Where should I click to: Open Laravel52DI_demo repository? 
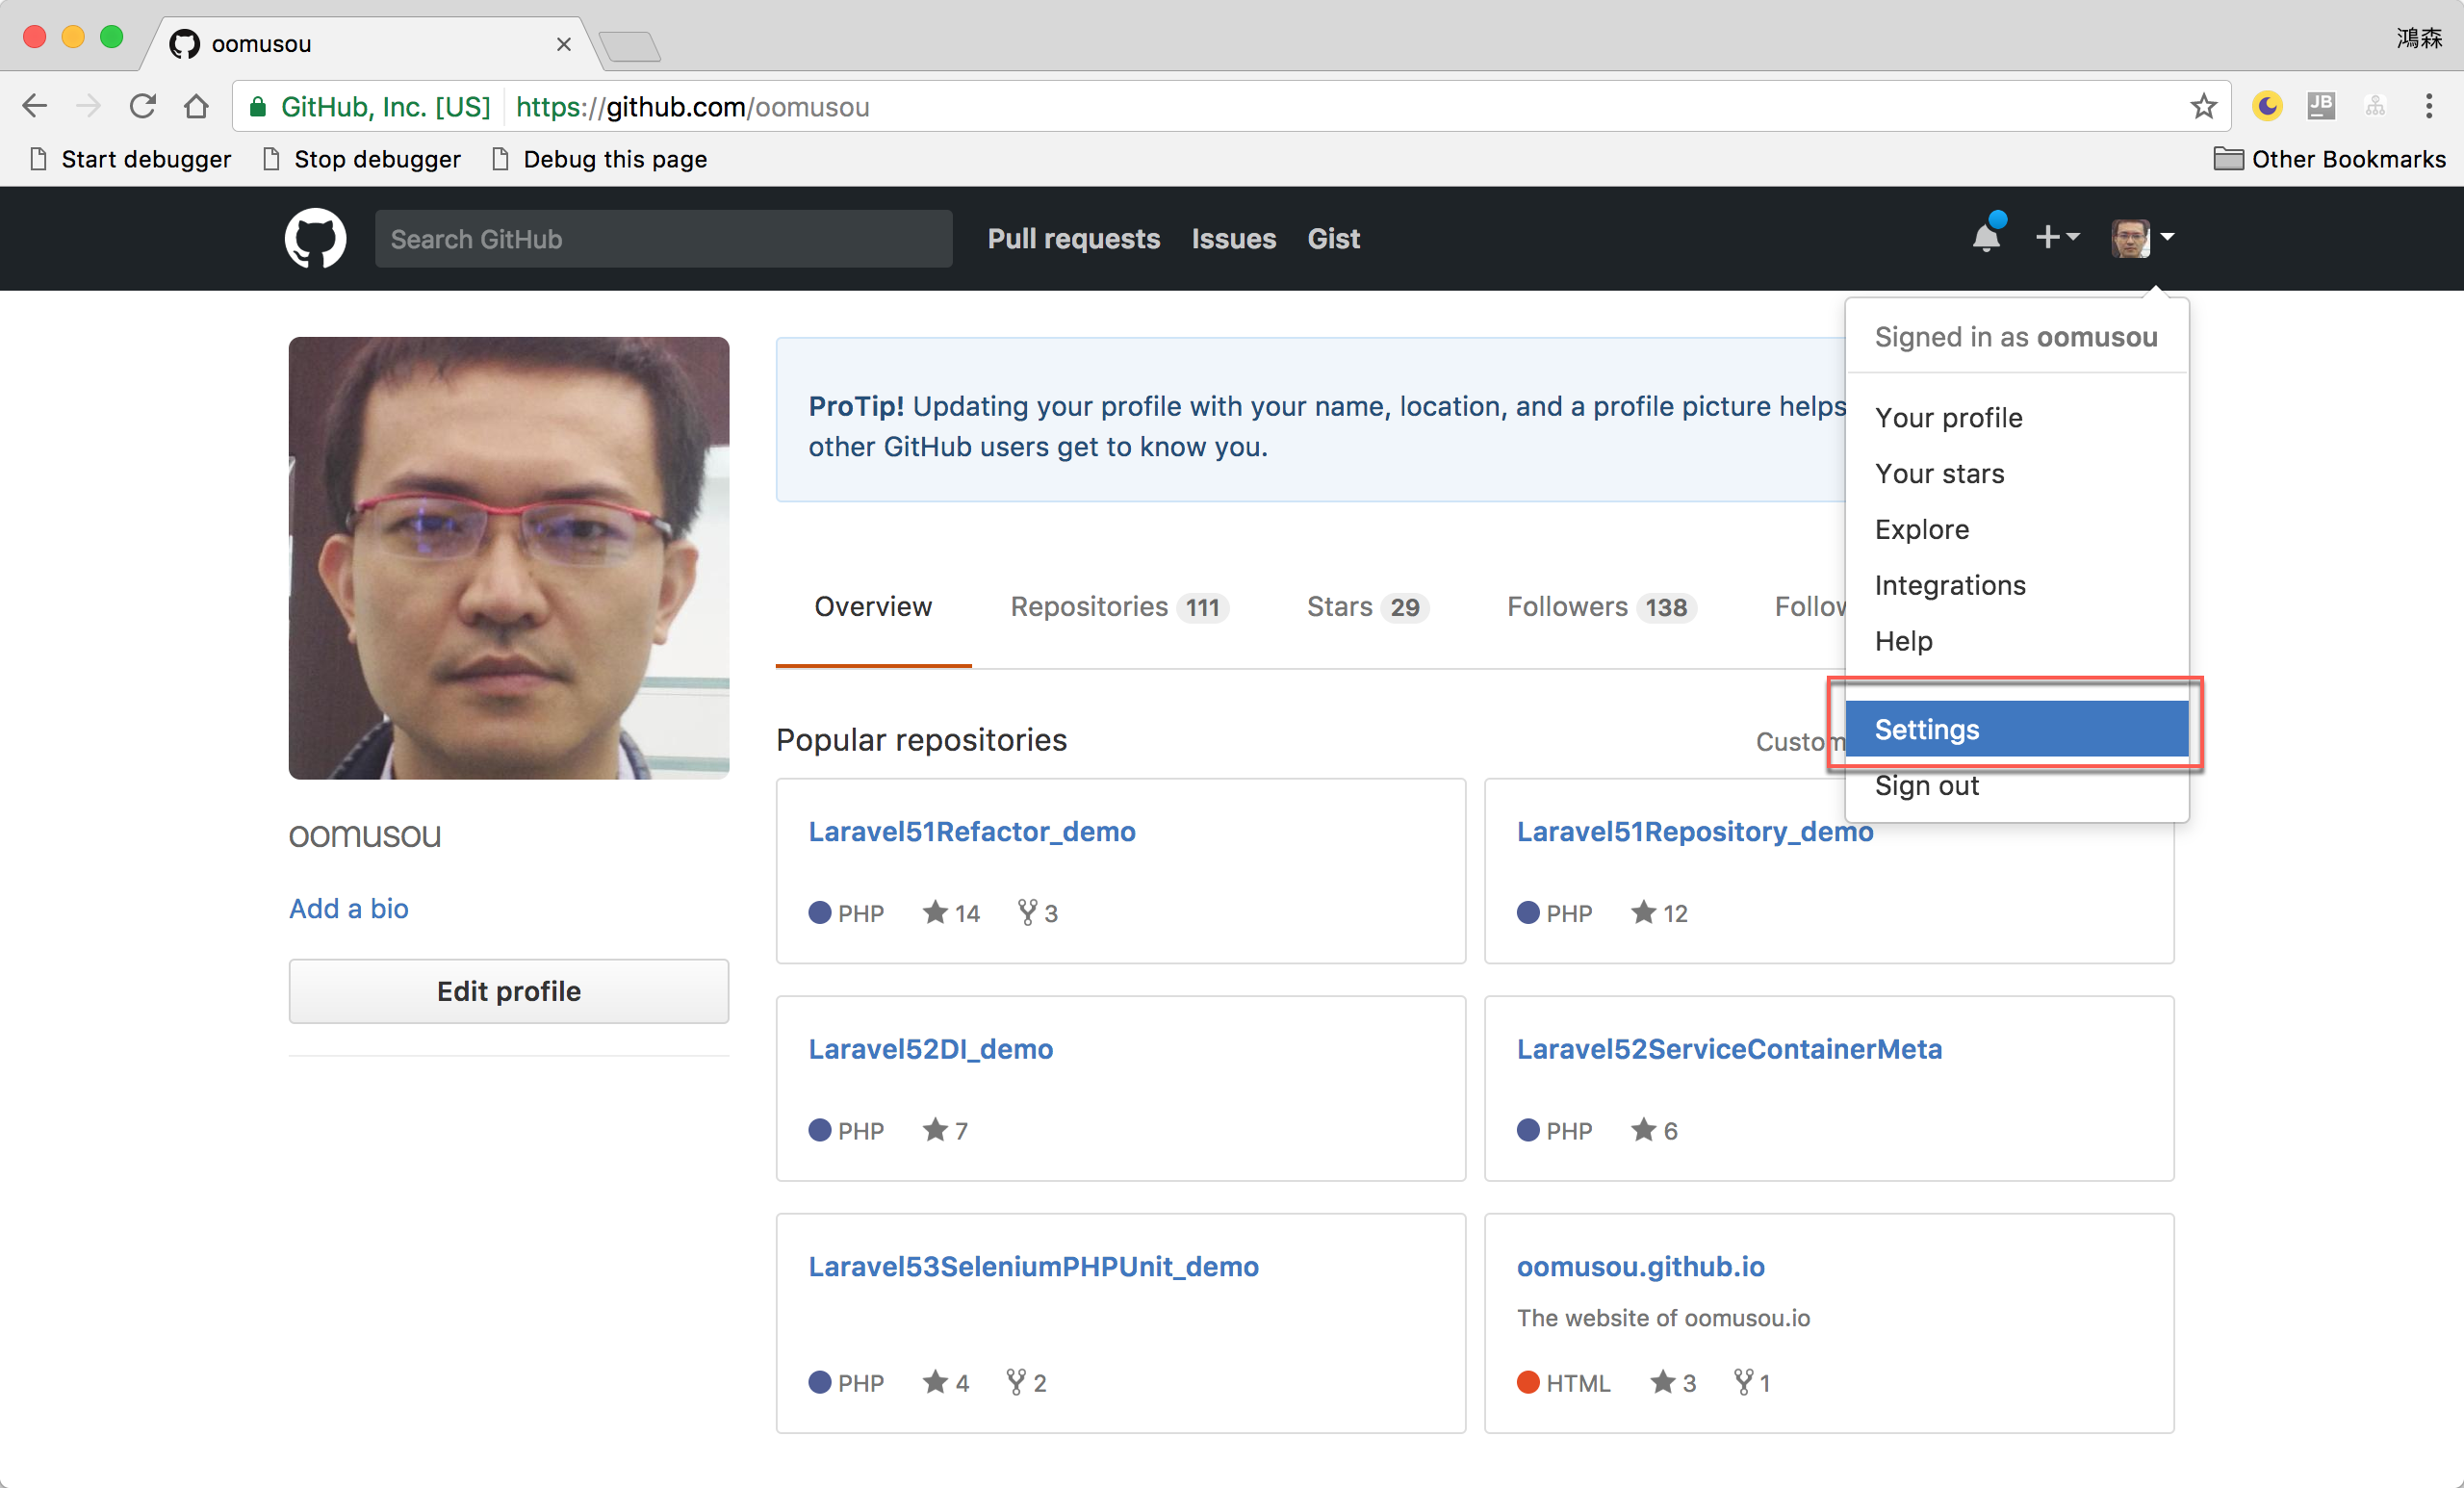(x=931, y=1050)
